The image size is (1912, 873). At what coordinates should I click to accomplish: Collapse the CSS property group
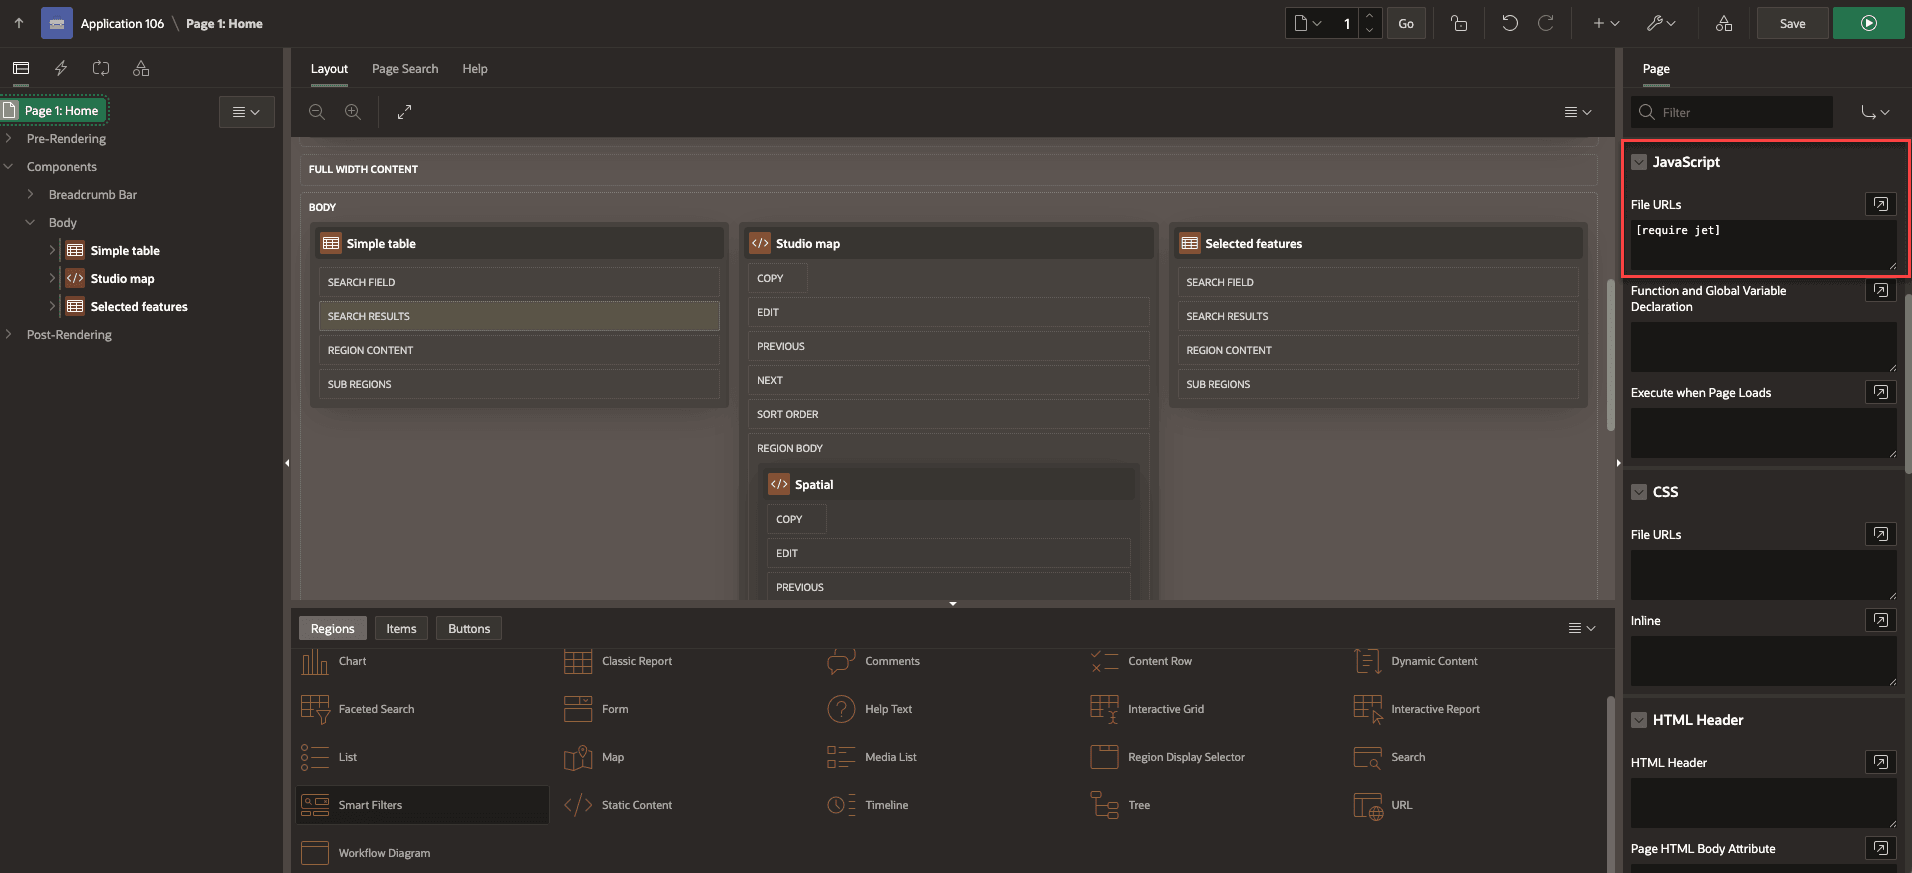1639,492
